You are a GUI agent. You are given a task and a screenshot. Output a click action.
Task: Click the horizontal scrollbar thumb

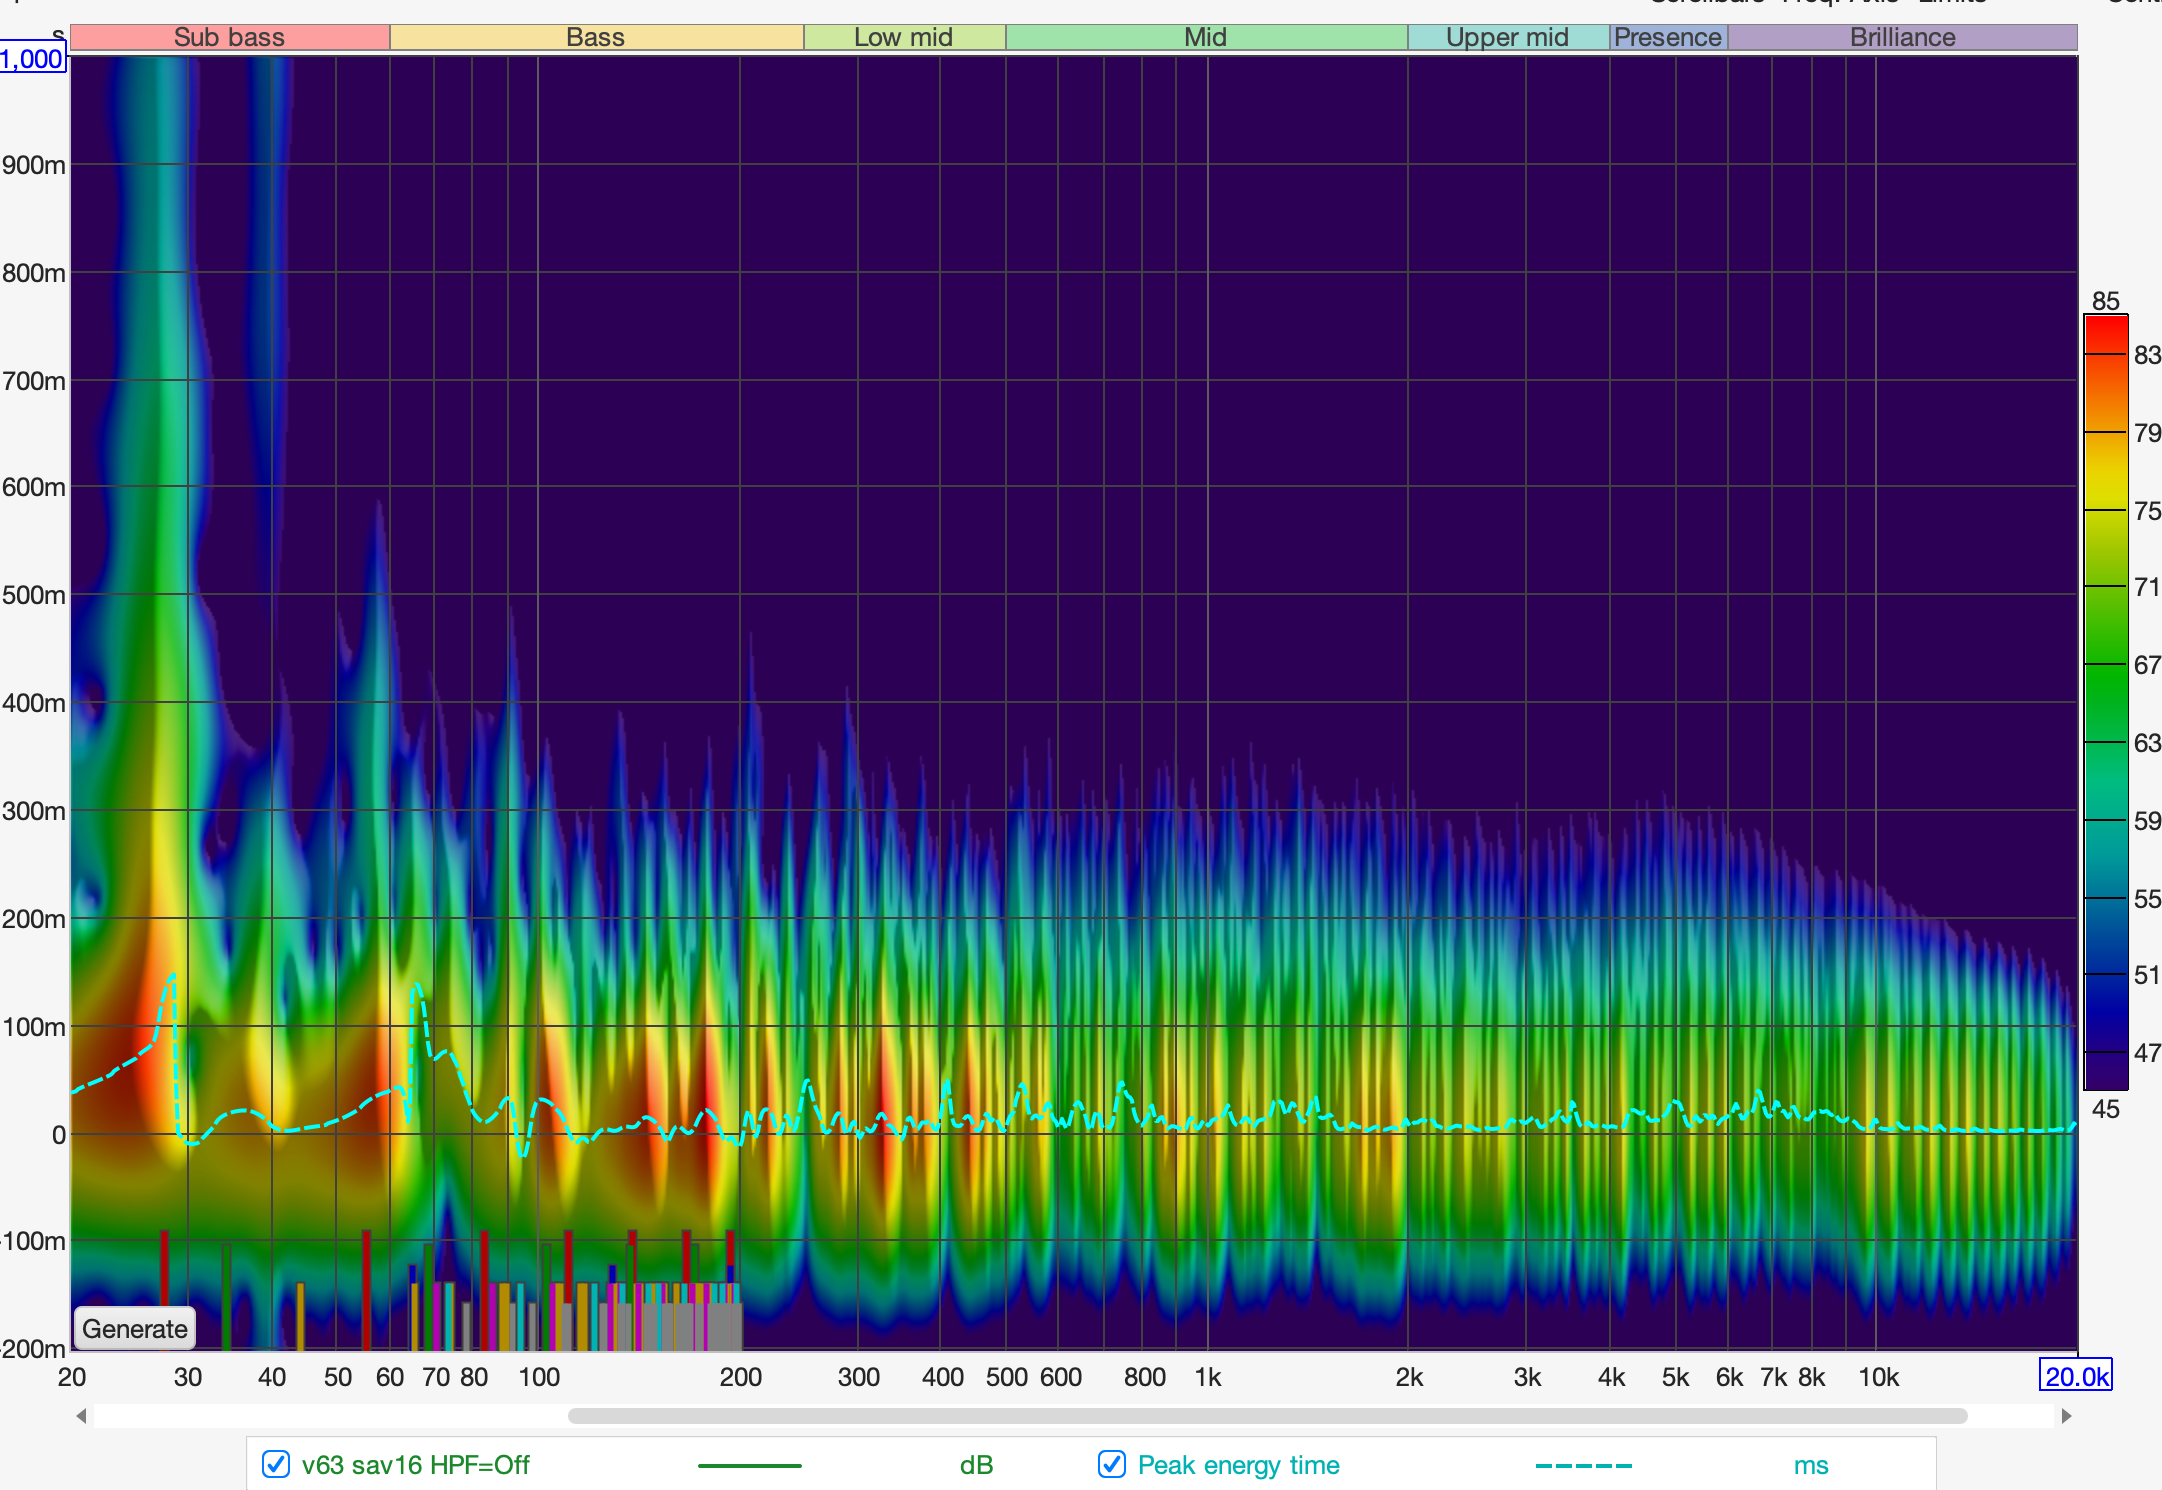pyautogui.click(x=1266, y=1416)
